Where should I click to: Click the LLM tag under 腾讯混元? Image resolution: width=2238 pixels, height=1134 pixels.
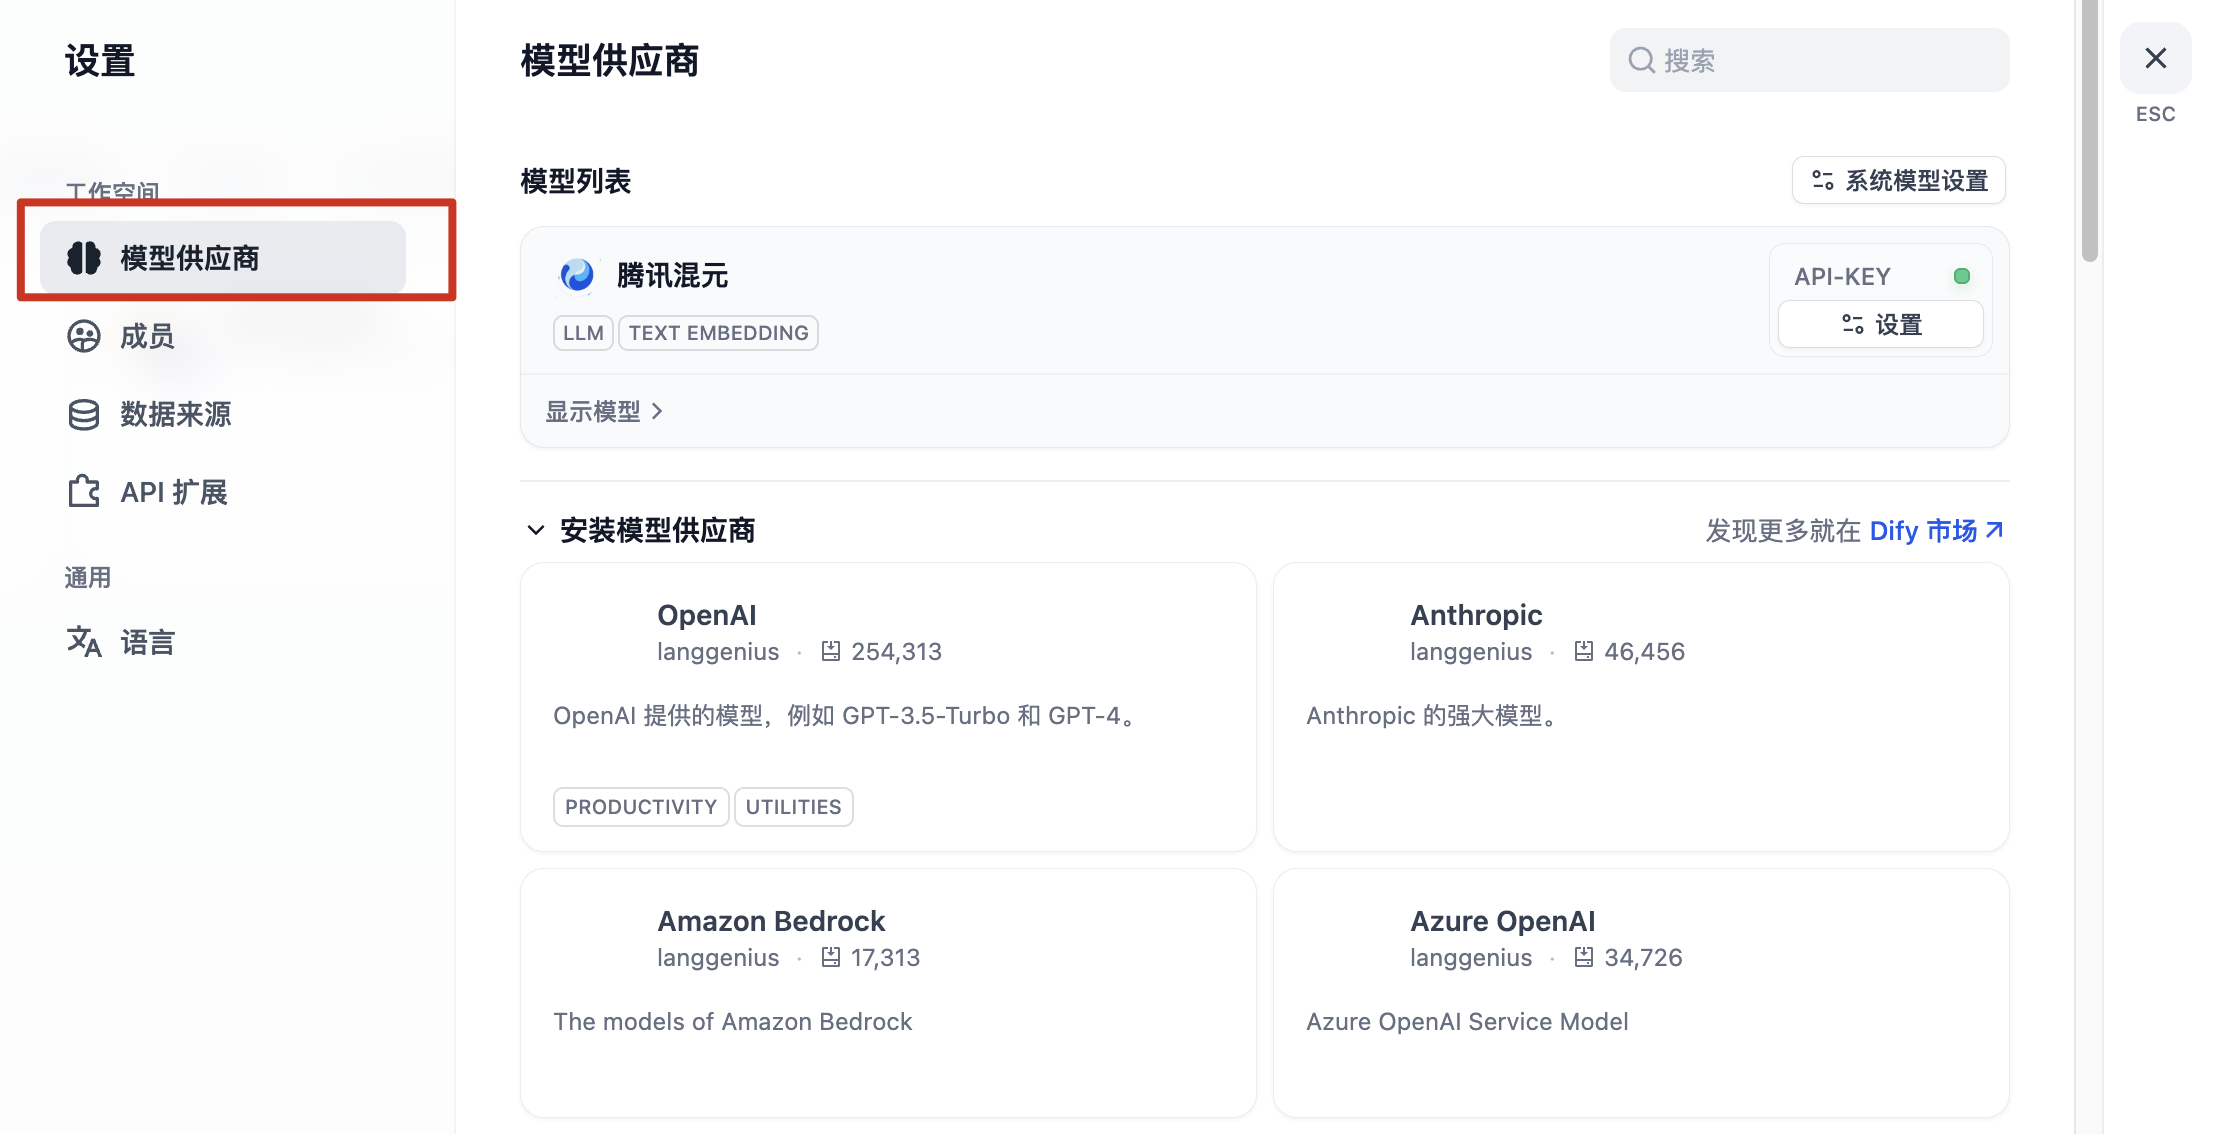click(x=583, y=332)
